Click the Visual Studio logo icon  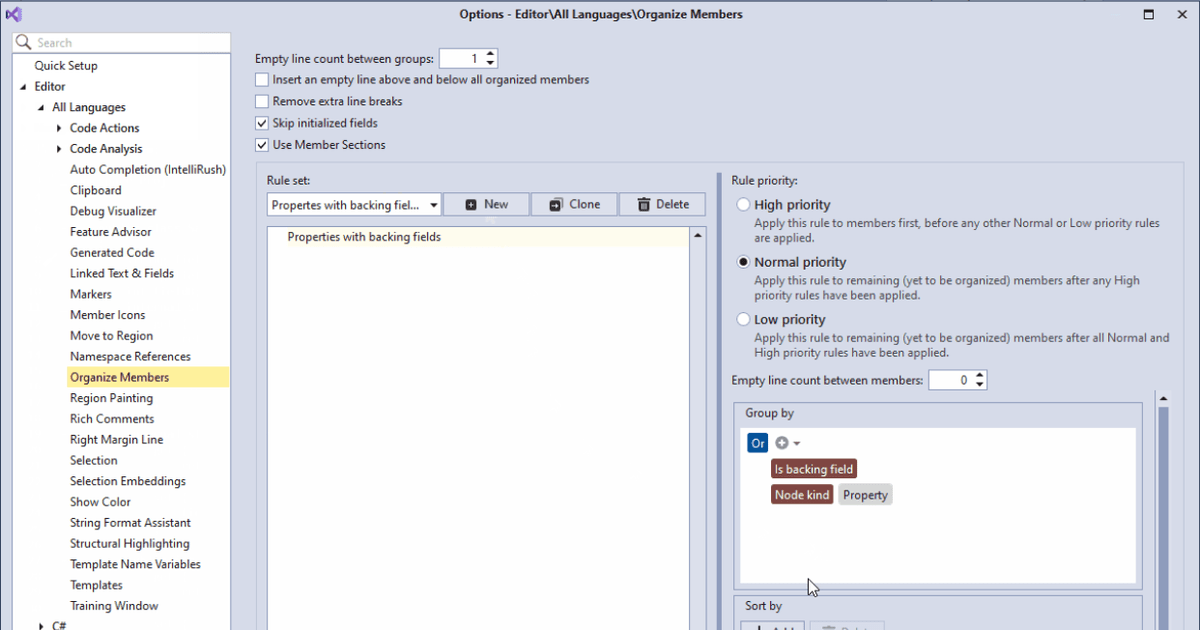(x=13, y=14)
